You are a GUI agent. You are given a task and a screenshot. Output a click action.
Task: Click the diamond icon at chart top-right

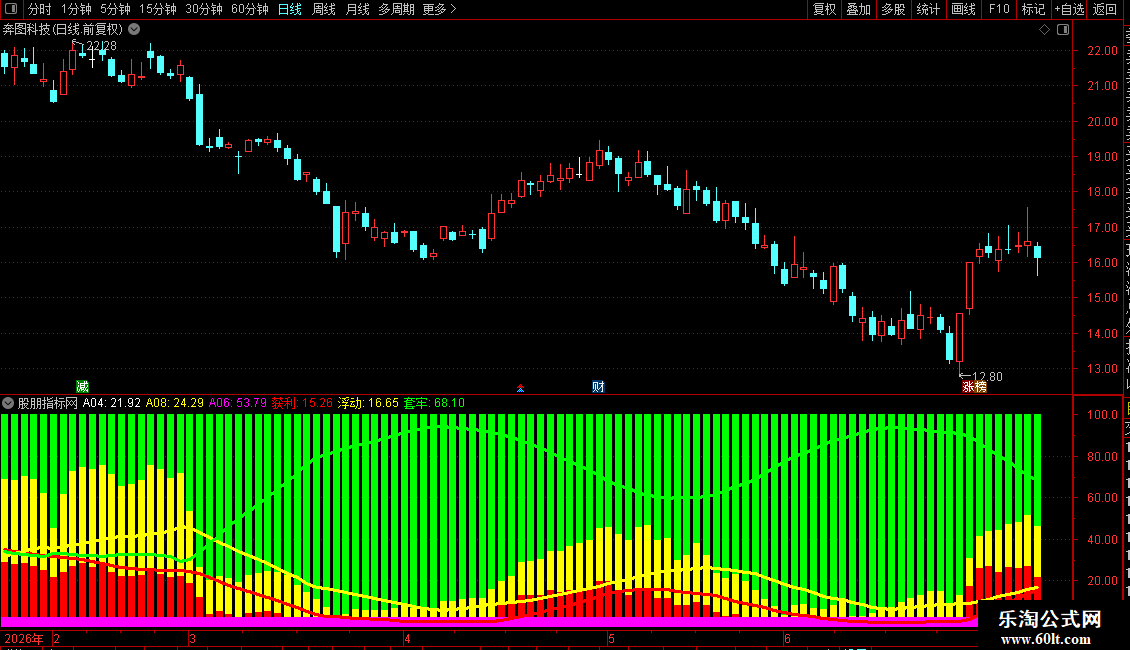tap(1044, 30)
